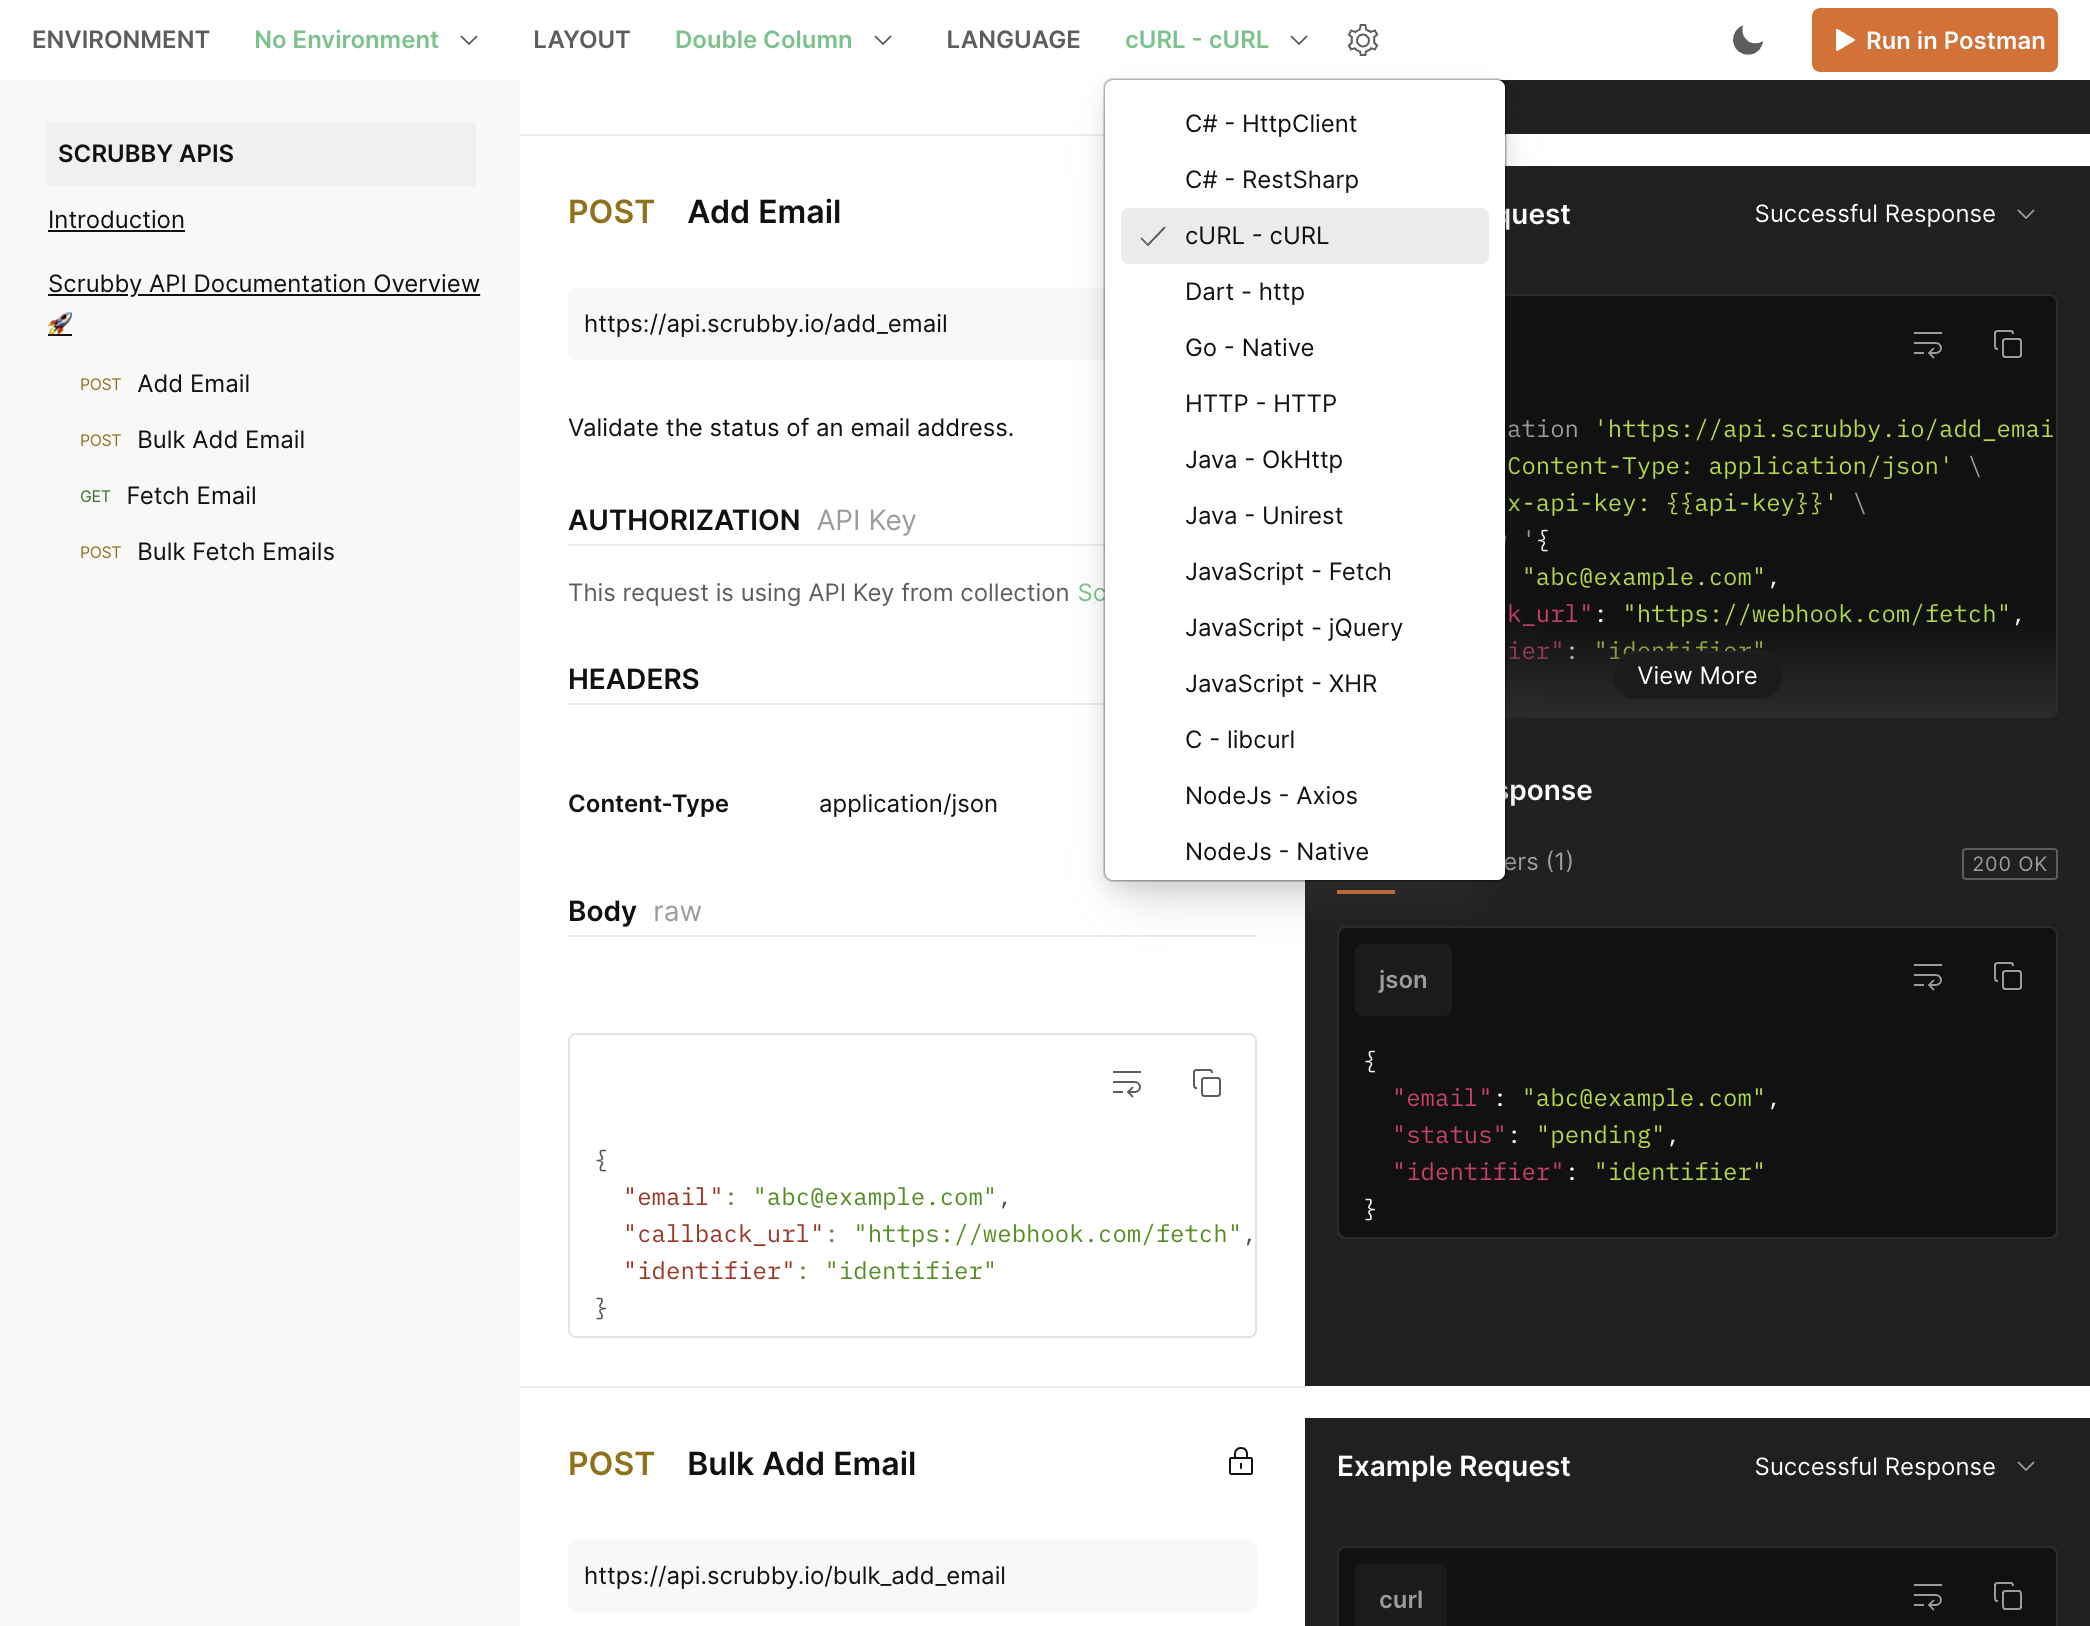
Task: Select NodeJs - Native language
Action: [1304, 852]
